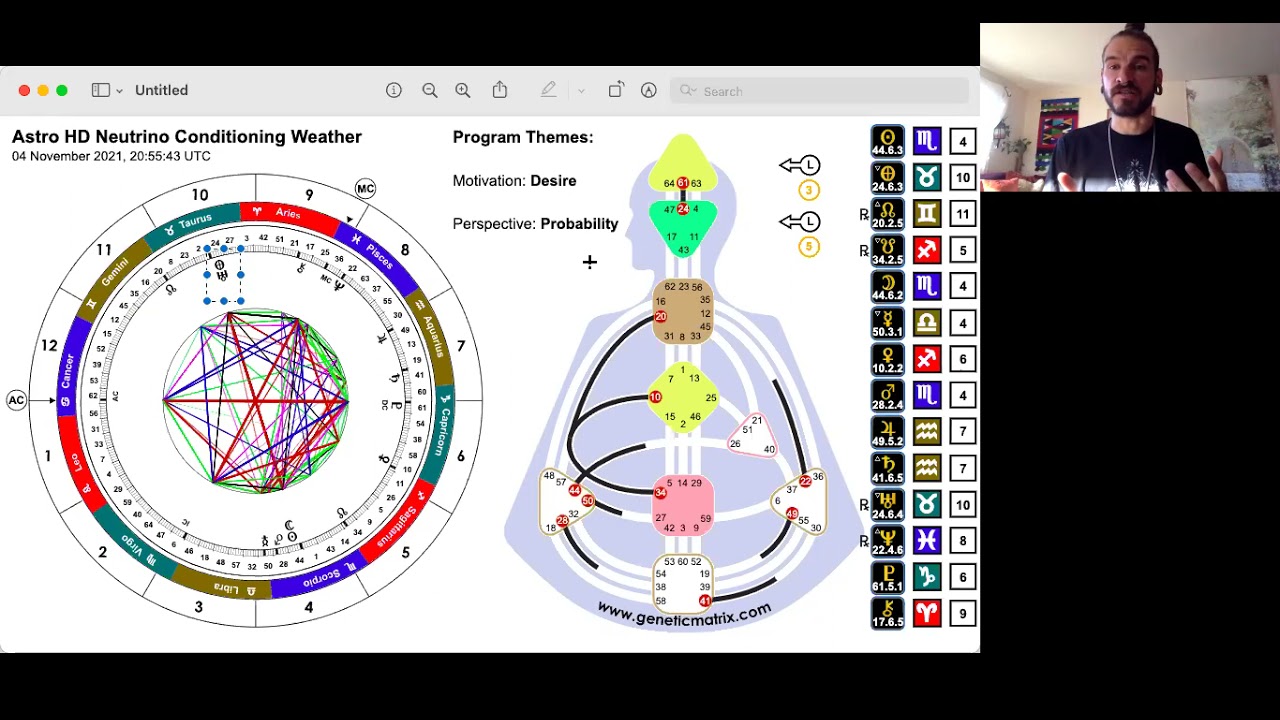This screenshot has width=1280, height=720.
Task: Click the Libra sign beside Mercury 50.3.1
Action: point(927,323)
